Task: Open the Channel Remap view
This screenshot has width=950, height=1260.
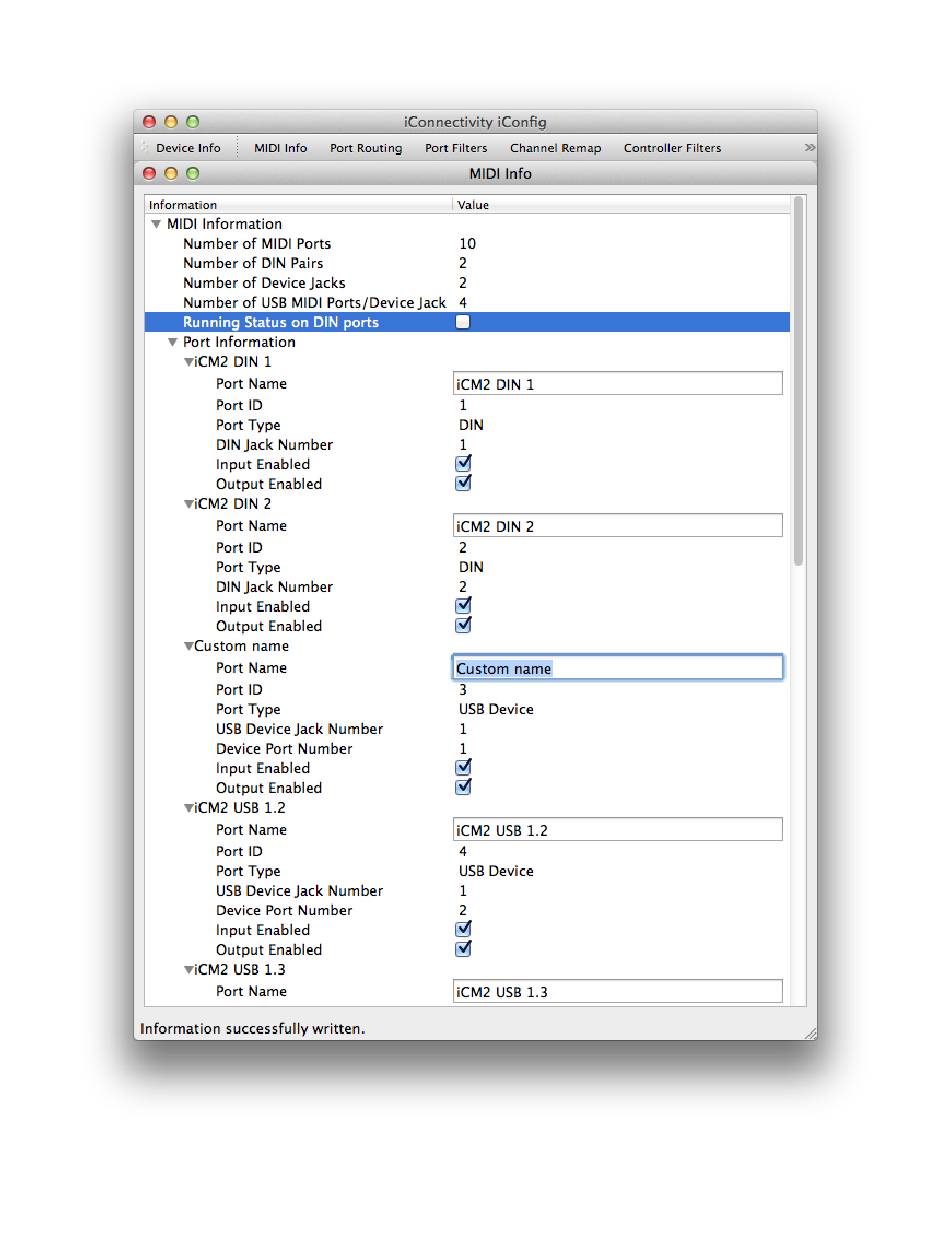Action: [556, 148]
